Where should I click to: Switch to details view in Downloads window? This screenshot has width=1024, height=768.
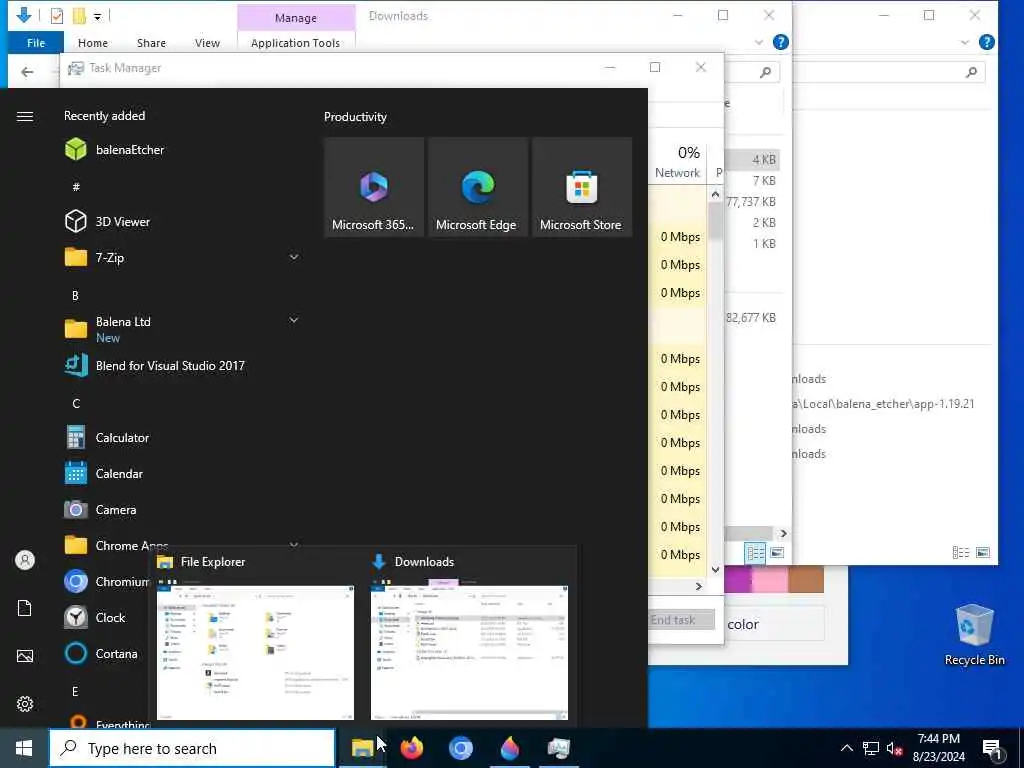[x=756, y=553]
